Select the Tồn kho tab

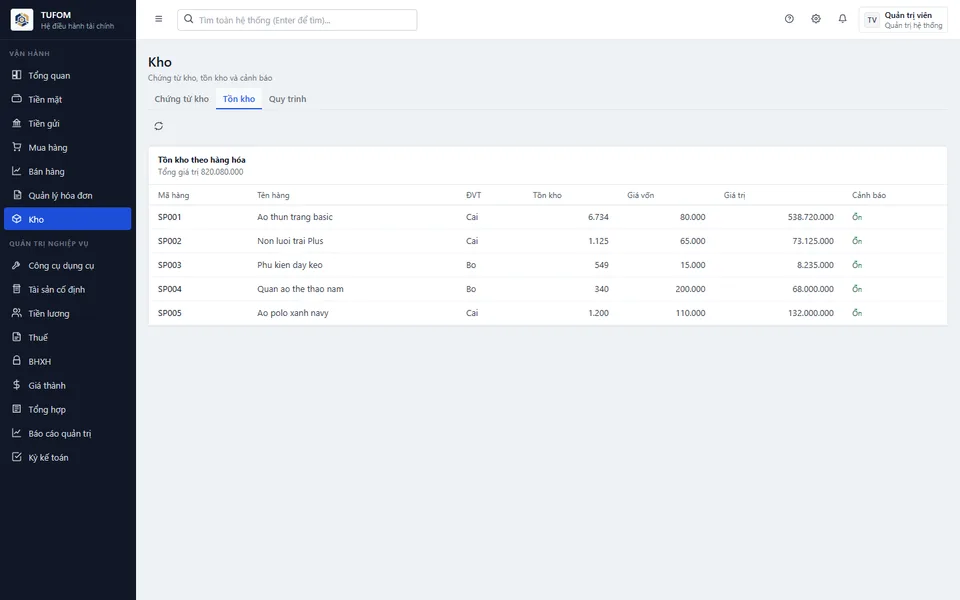coord(239,99)
